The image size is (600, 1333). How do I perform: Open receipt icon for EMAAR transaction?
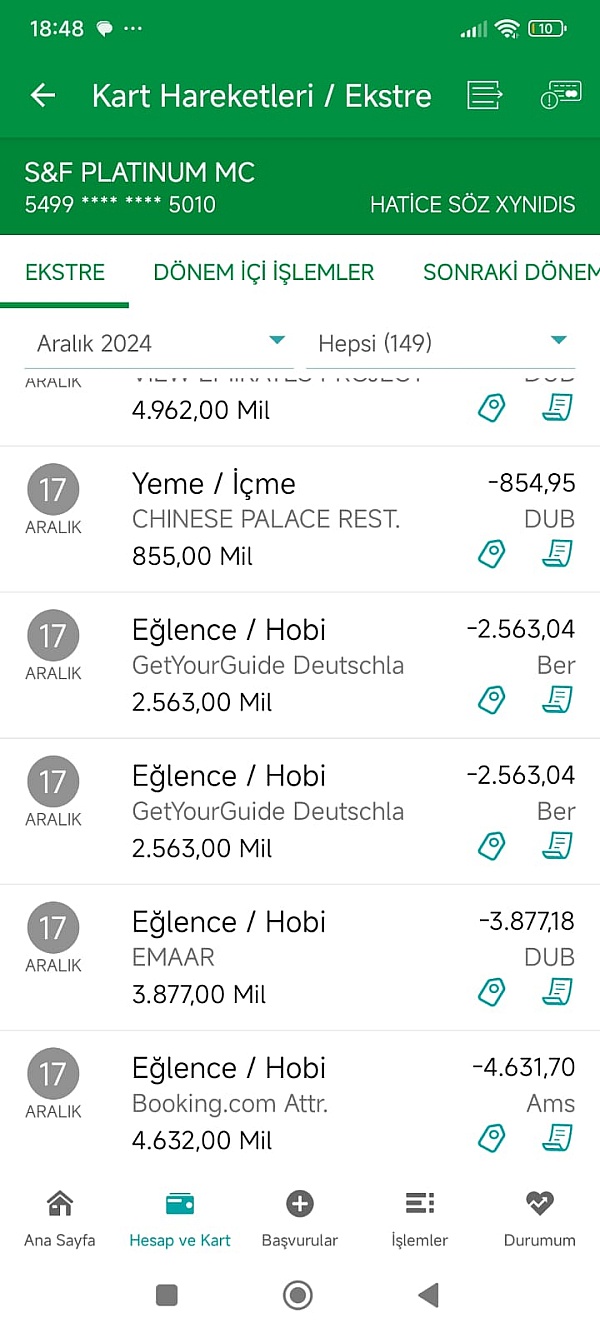click(557, 992)
